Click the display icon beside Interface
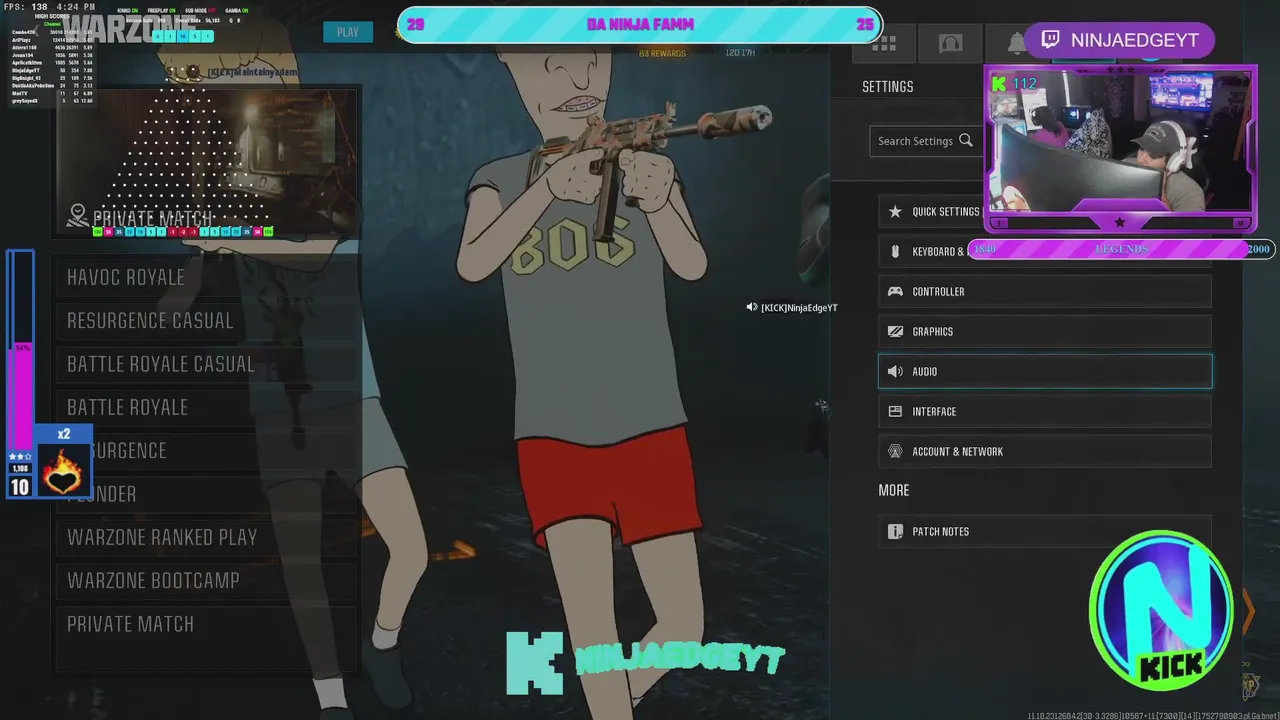Image resolution: width=1280 pixels, height=720 pixels. pos(895,412)
